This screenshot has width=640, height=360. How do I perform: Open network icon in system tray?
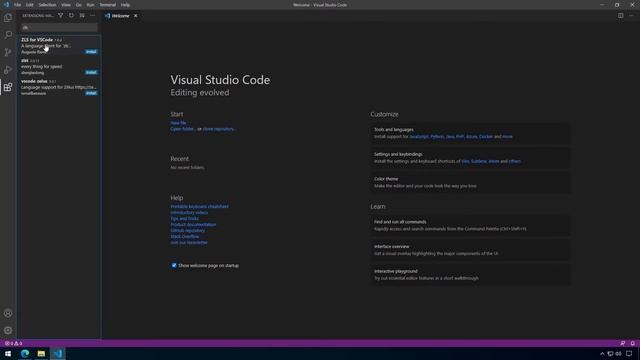(610, 353)
